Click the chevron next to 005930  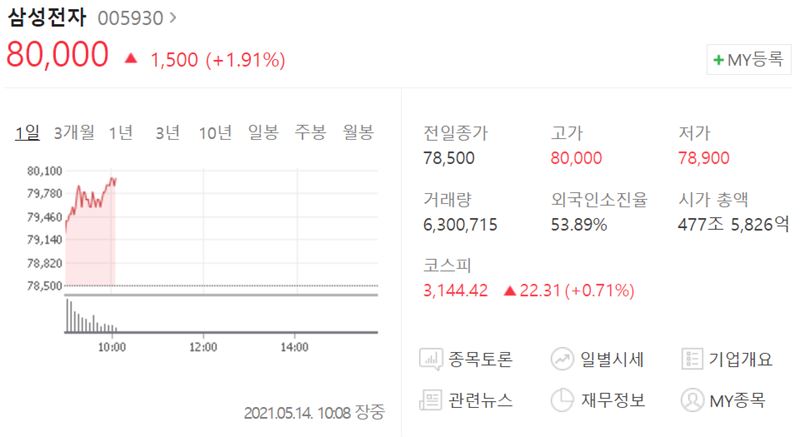pyautogui.click(x=173, y=18)
